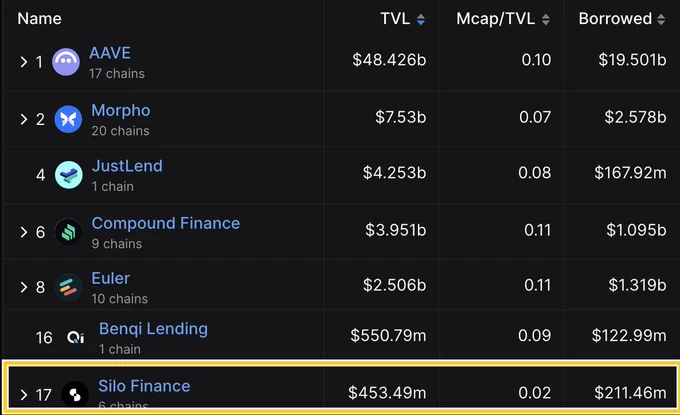Screen dimensions: 680x415
Task: Click the Compound Finance logo icon
Action: [x=68, y=232]
